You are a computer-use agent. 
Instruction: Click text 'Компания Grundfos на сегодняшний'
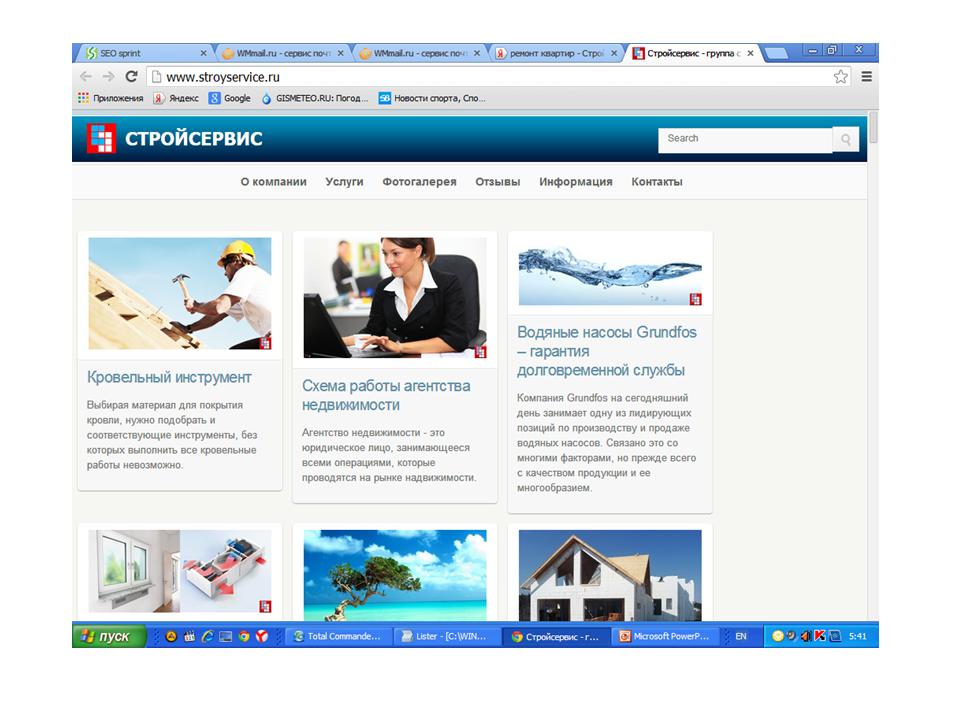(602, 397)
